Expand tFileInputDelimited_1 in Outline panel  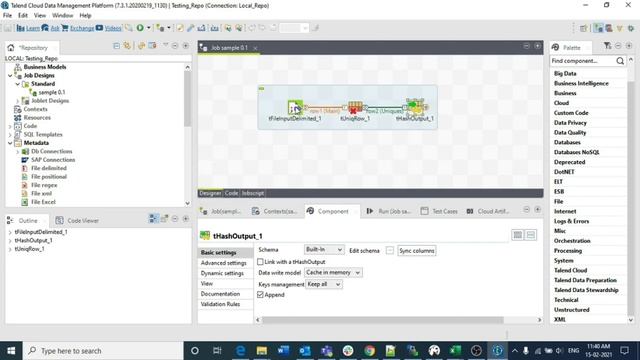(x=10, y=232)
